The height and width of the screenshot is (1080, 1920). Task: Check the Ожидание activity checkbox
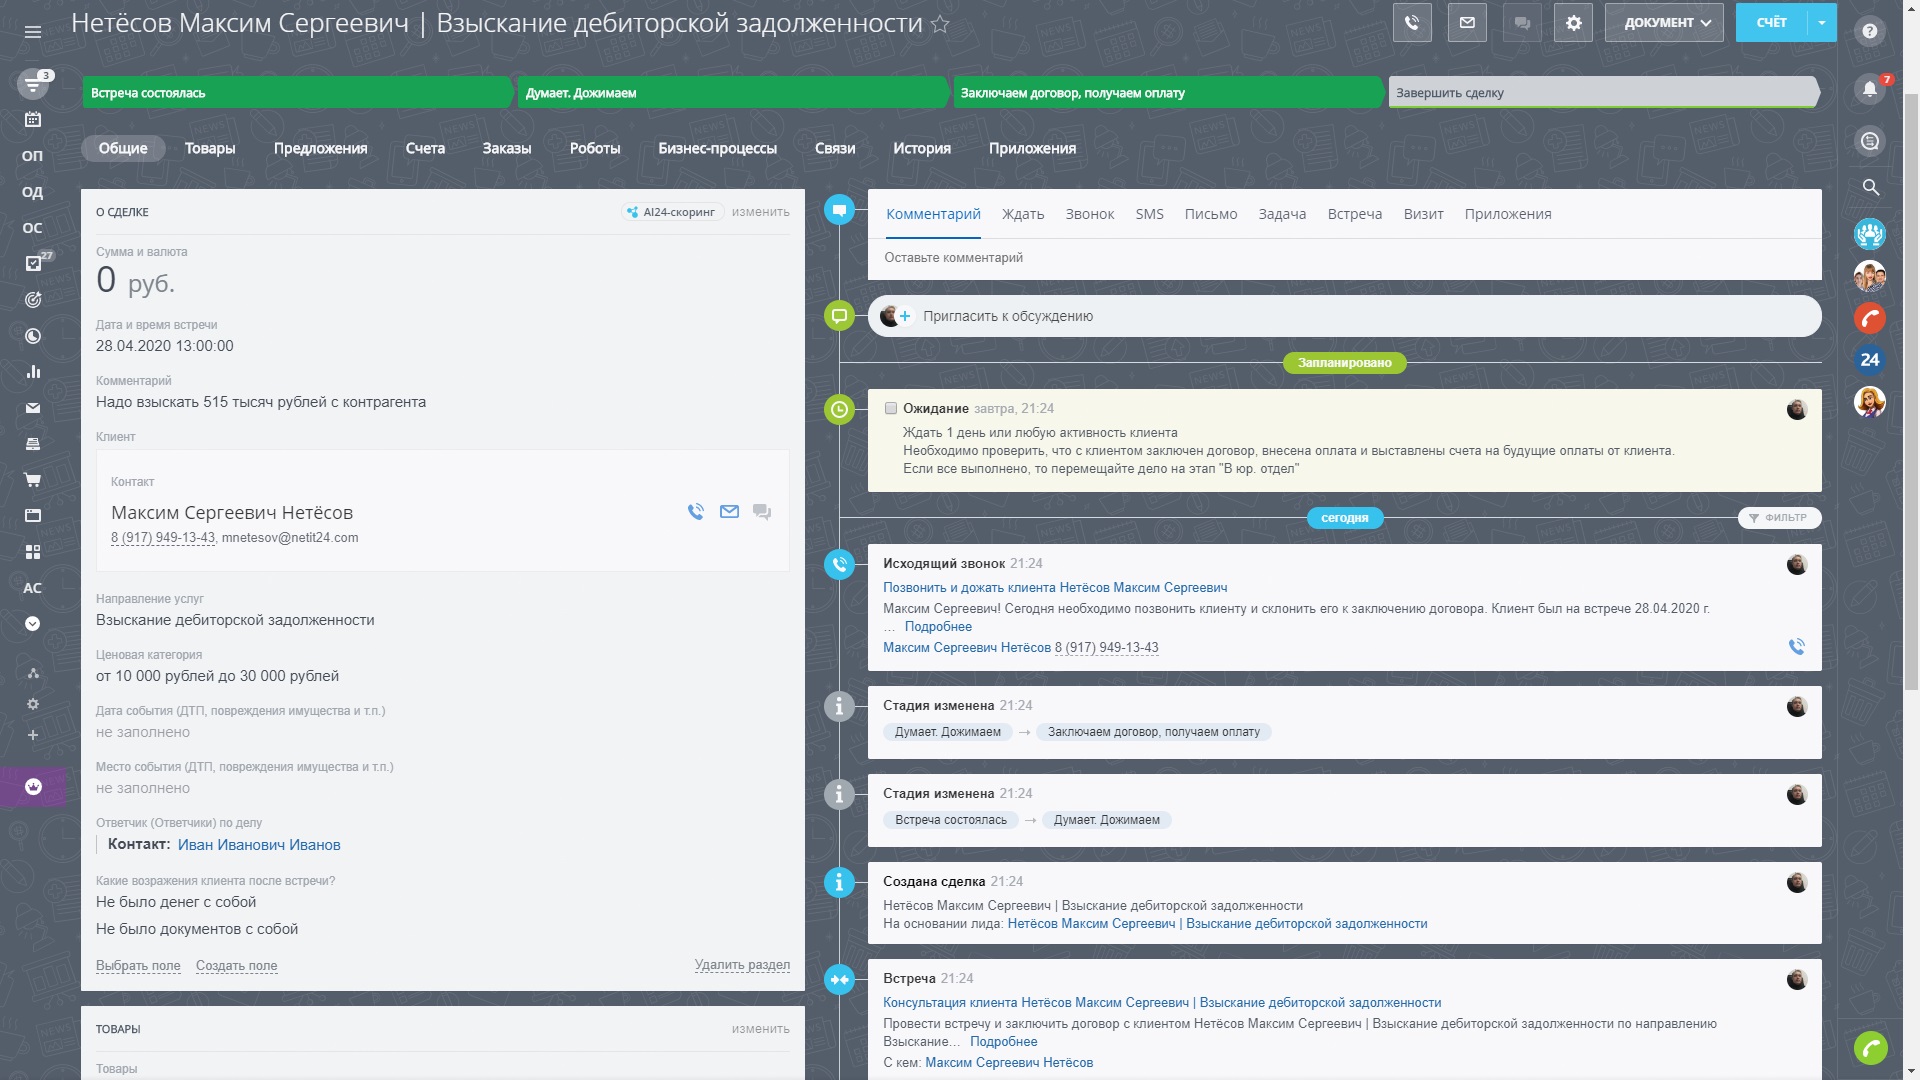tap(891, 408)
